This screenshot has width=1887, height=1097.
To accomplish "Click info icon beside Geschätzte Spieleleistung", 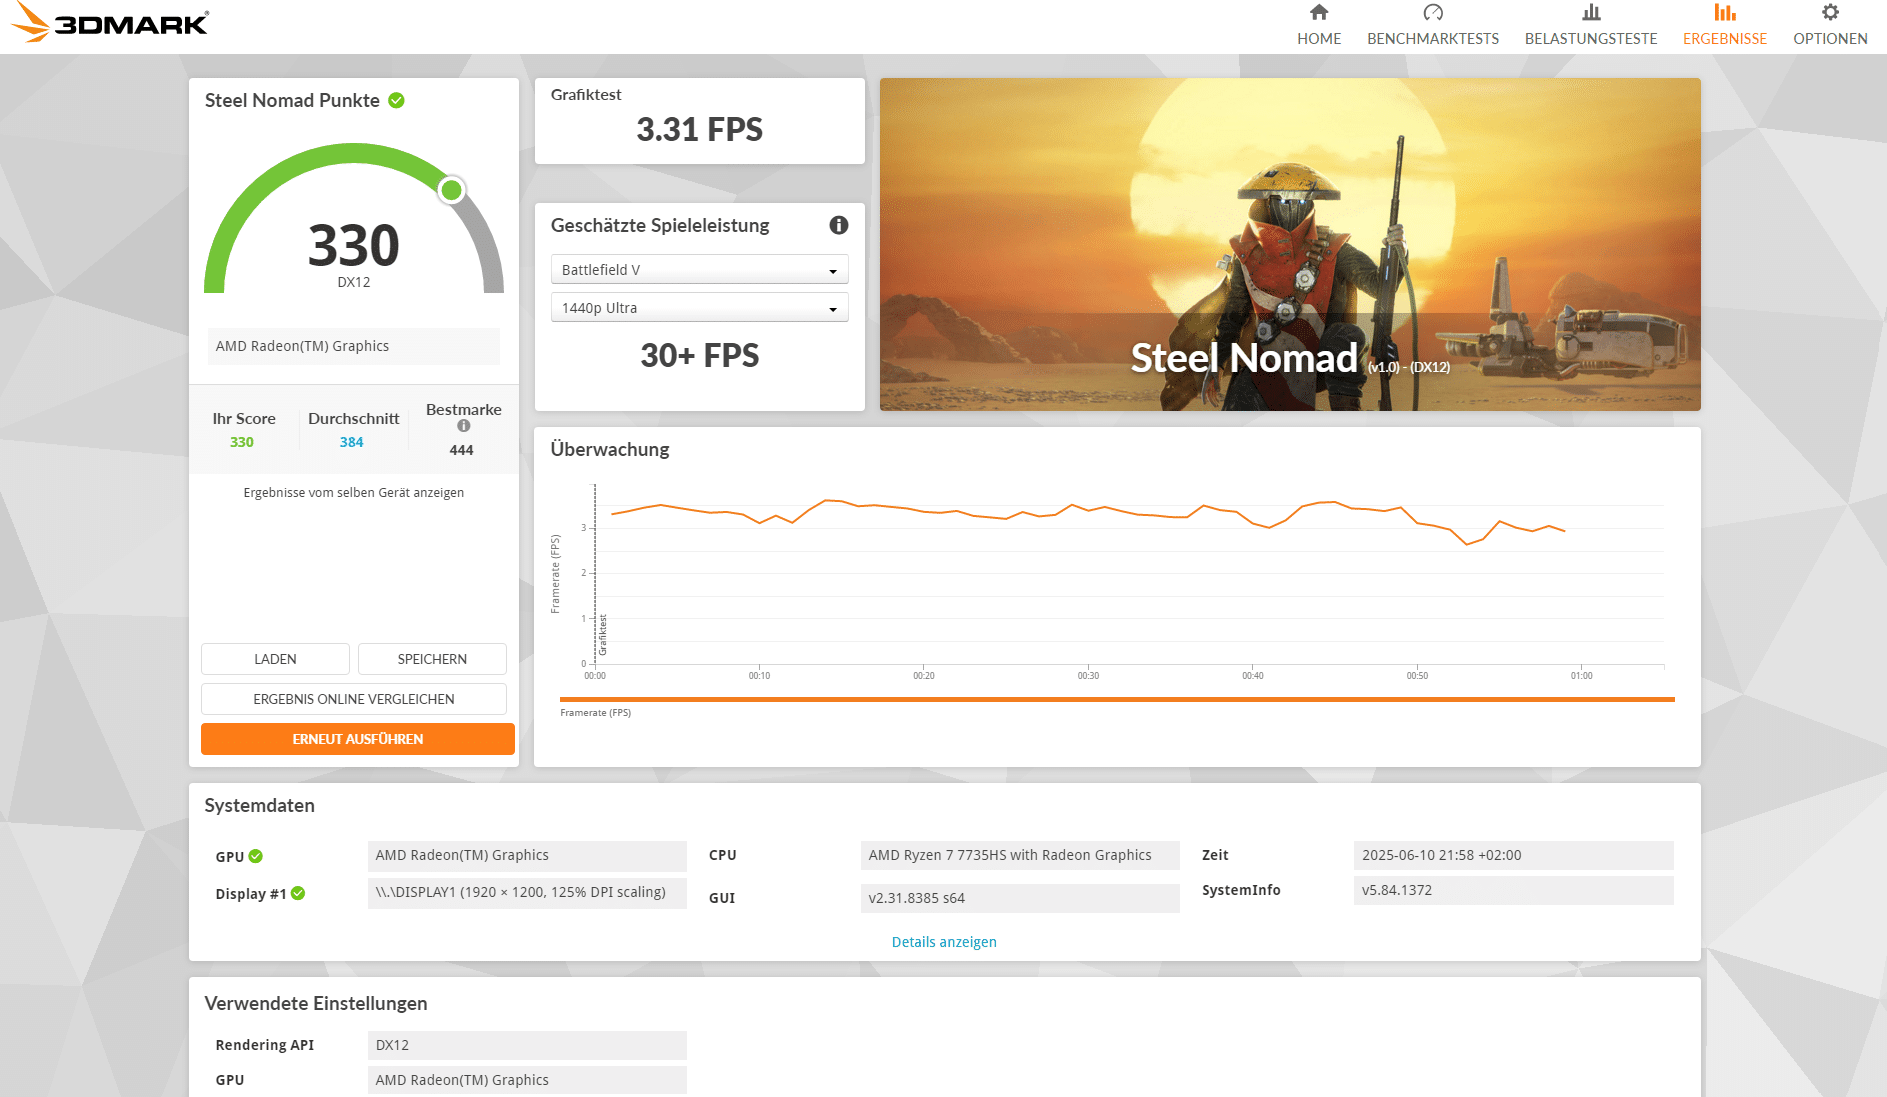I will pos(838,225).
